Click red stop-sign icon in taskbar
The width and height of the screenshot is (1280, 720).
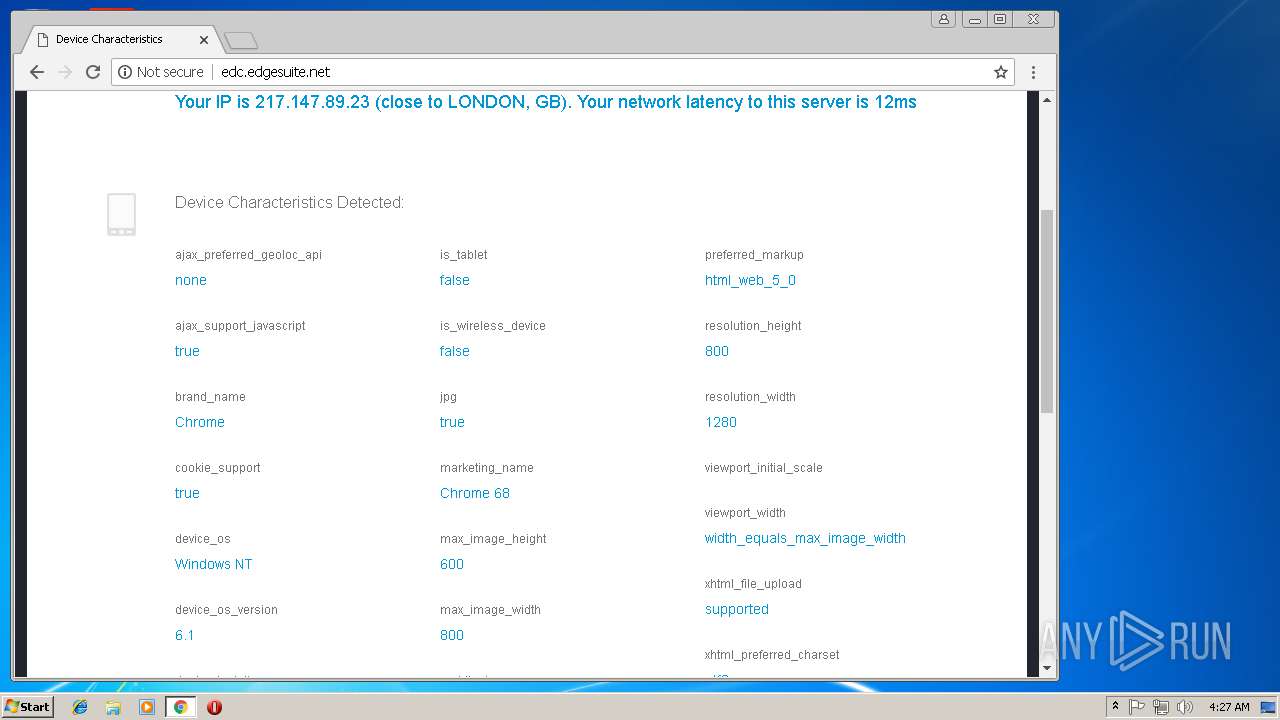(214, 707)
